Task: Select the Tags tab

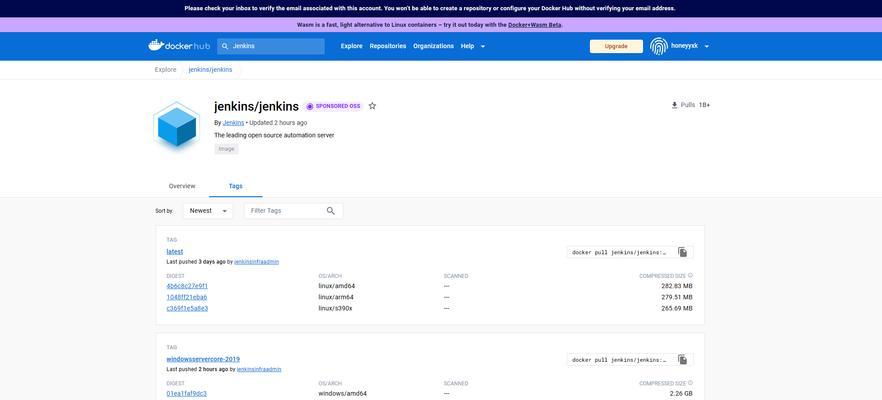Action: tap(236, 186)
